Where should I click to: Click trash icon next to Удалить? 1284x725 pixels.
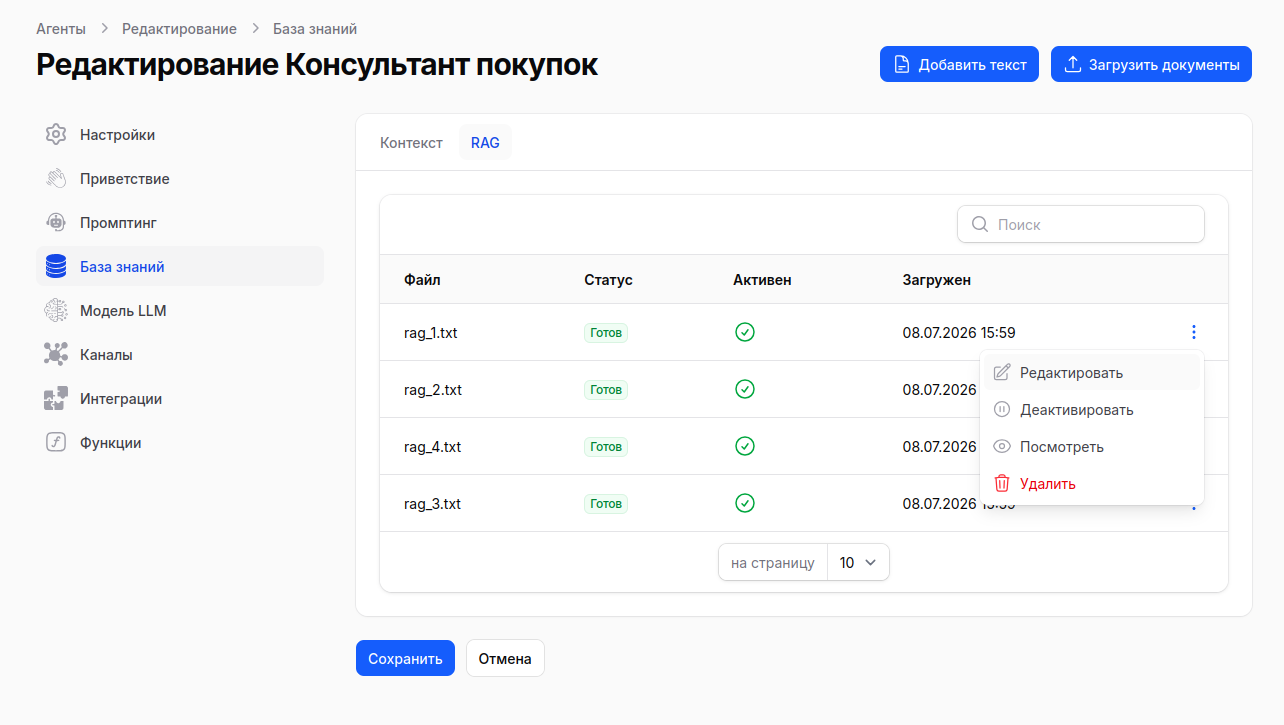1002,484
